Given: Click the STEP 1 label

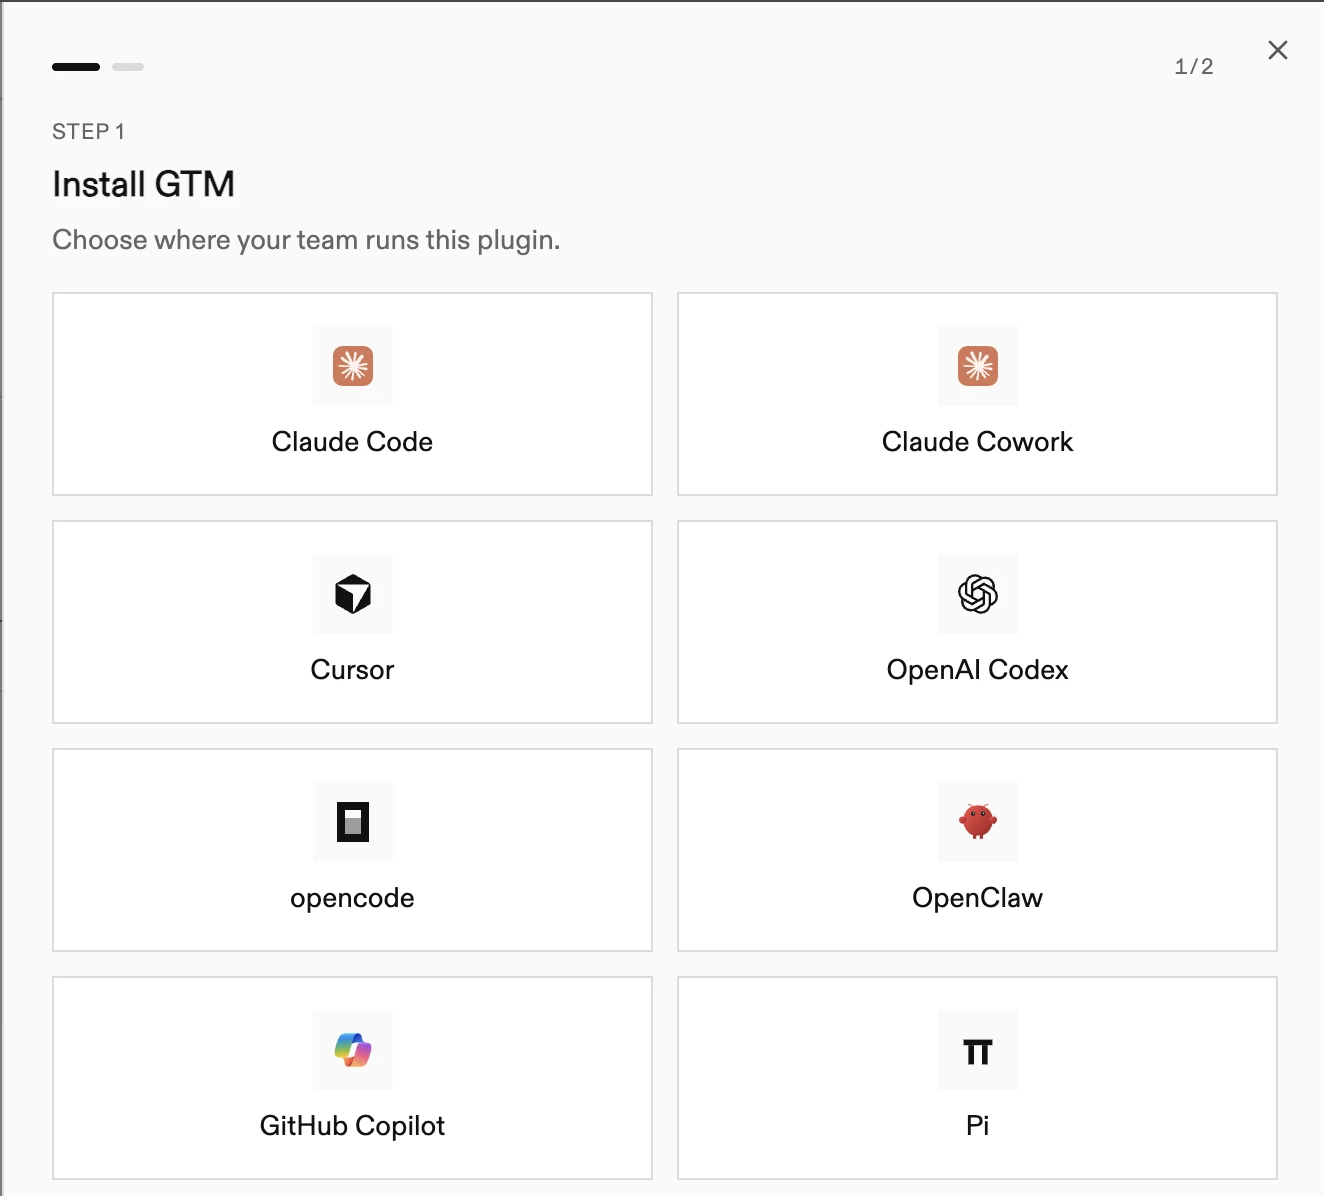Looking at the screenshot, I should click(x=88, y=132).
